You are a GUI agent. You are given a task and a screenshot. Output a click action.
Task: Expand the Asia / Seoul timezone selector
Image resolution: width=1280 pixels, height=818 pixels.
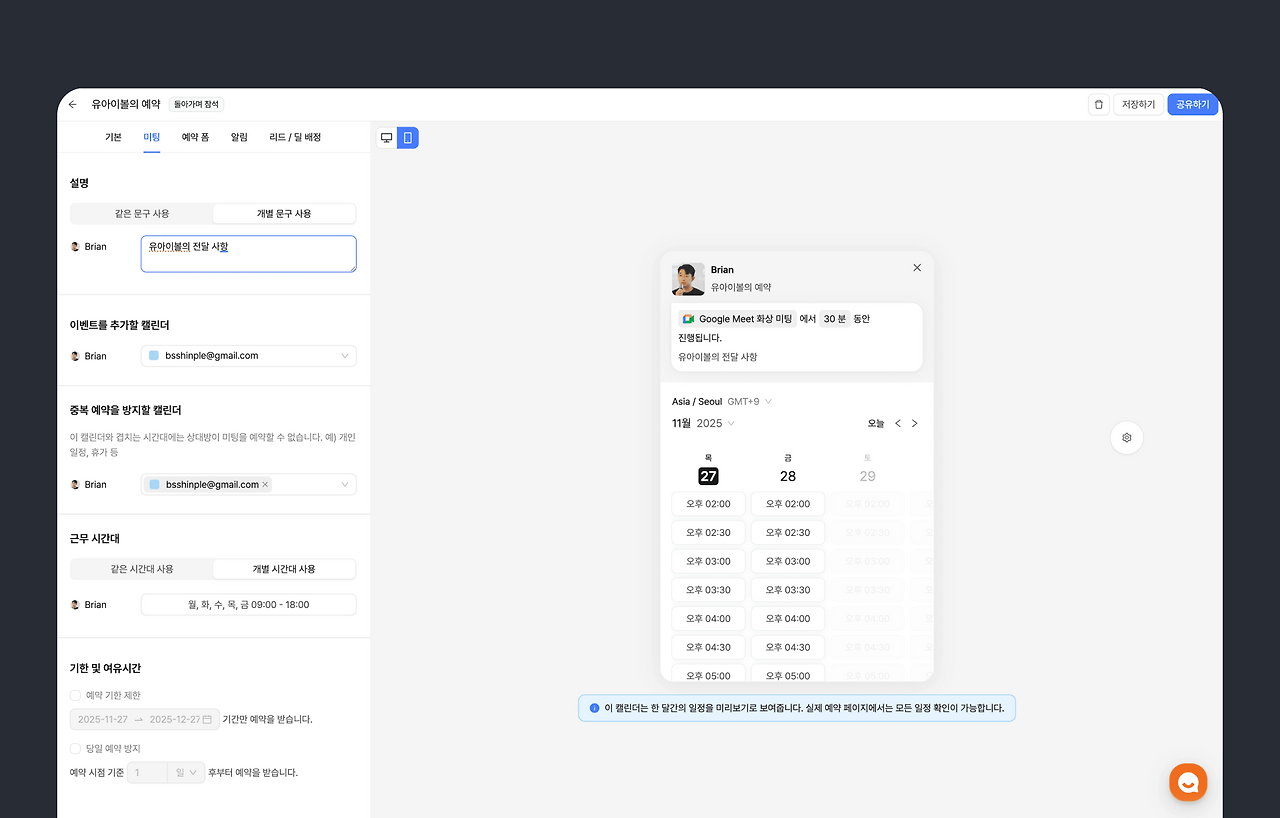[722, 402]
